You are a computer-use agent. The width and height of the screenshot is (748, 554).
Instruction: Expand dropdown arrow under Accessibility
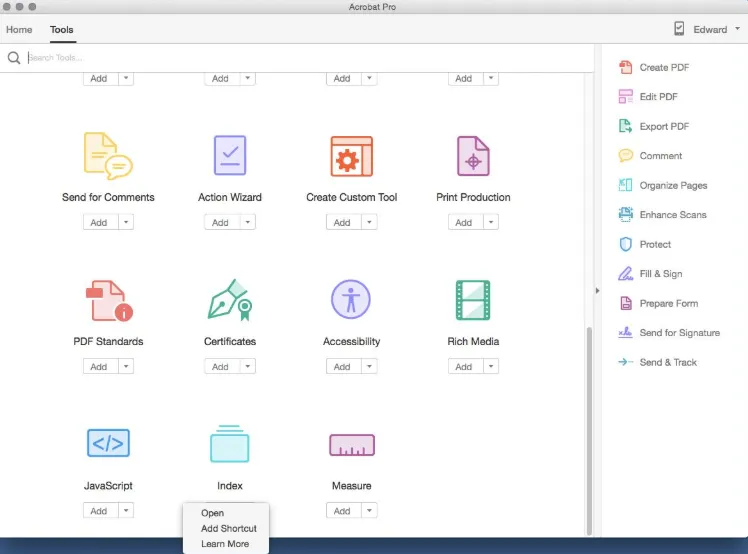(x=369, y=366)
